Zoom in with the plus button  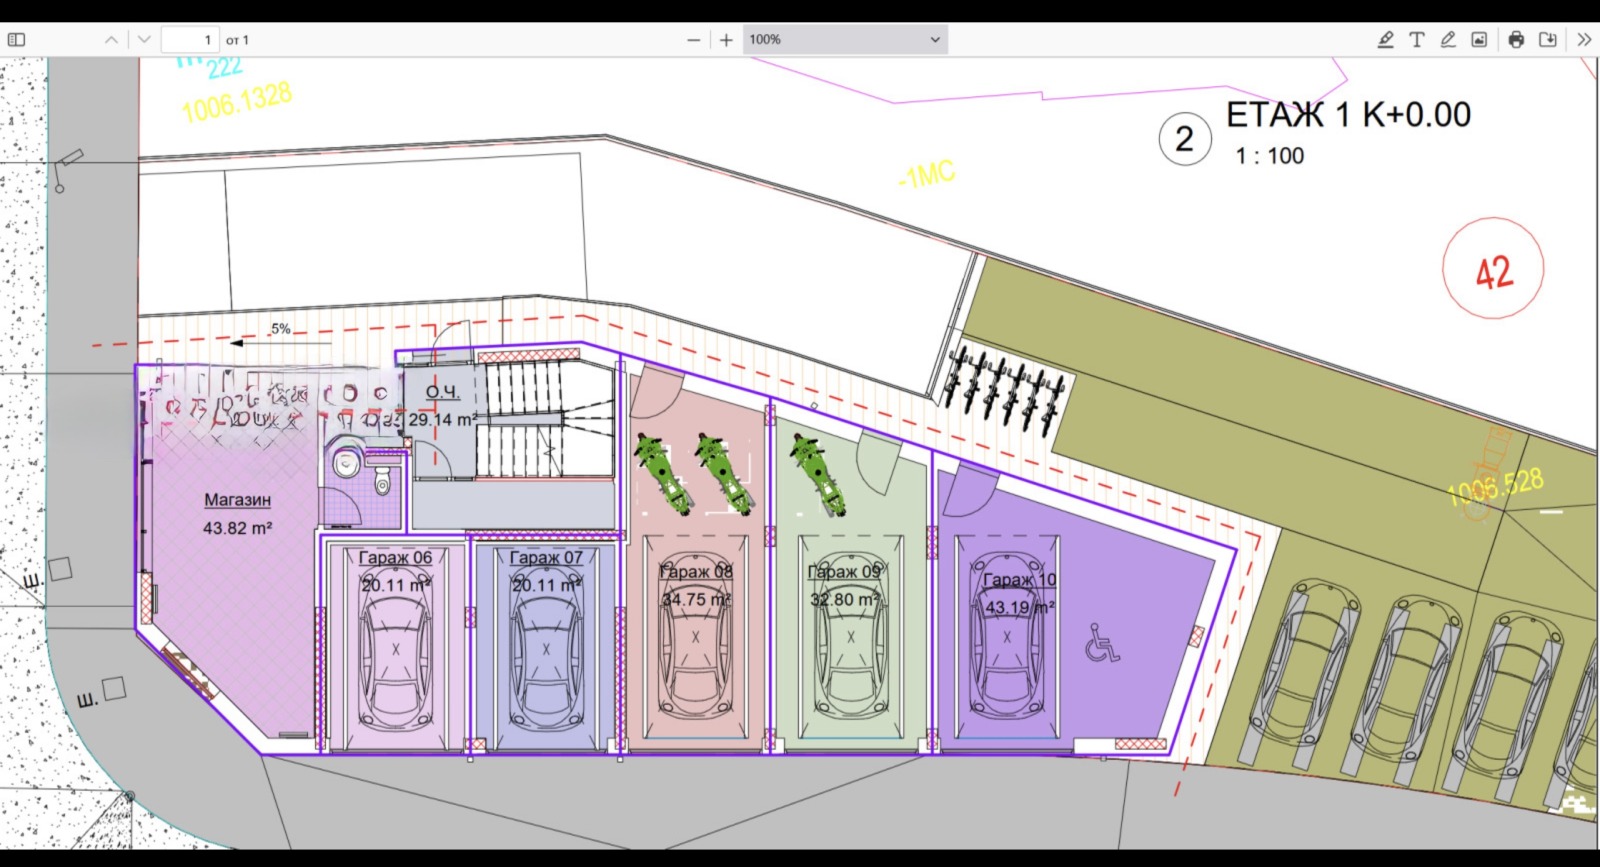[x=726, y=40]
